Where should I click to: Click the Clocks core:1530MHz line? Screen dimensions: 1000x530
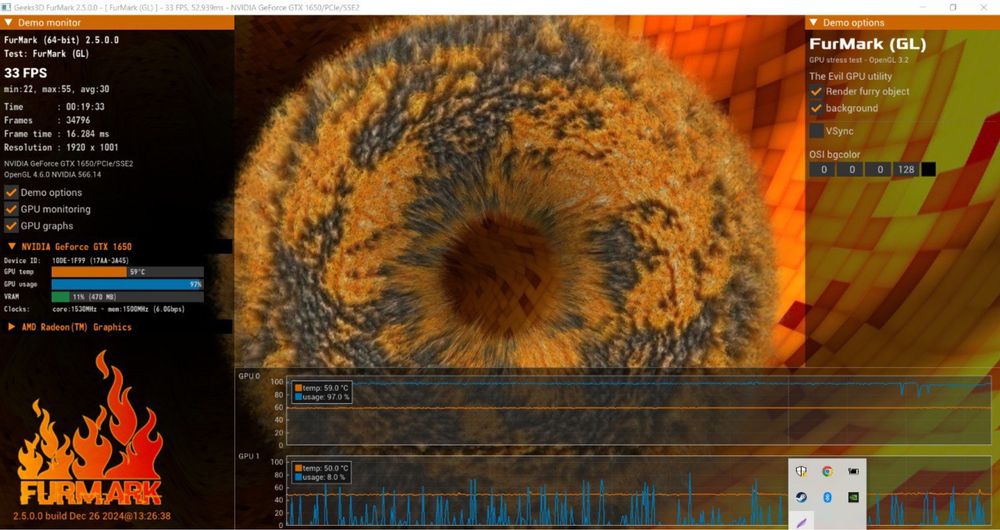pos(94,309)
